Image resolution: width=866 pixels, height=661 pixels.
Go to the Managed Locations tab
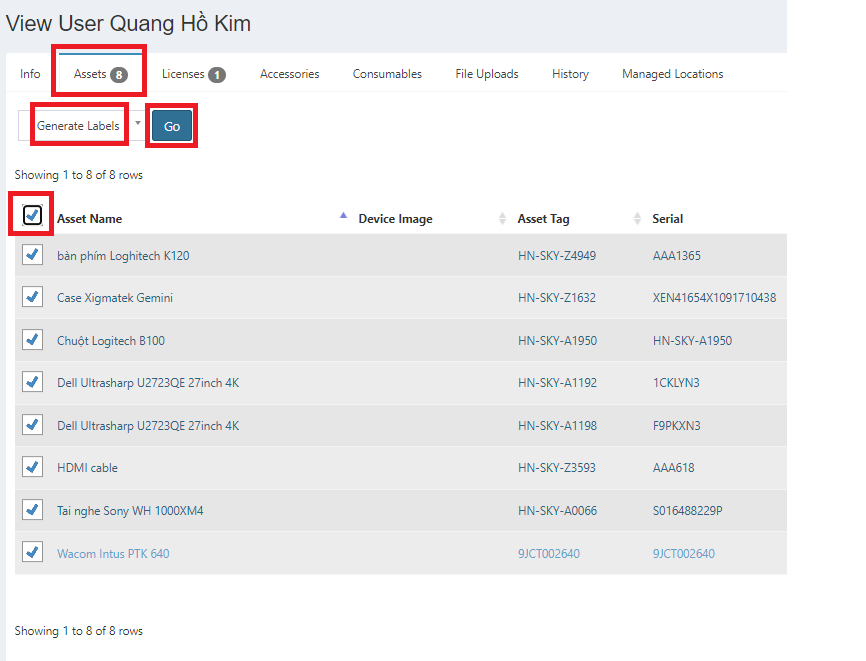672,74
